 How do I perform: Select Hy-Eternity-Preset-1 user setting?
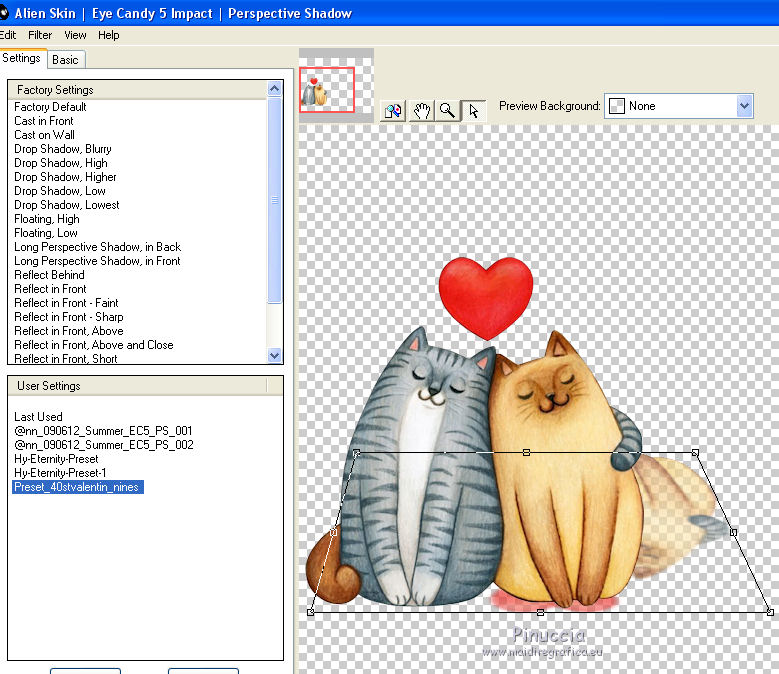click(60, 473)
